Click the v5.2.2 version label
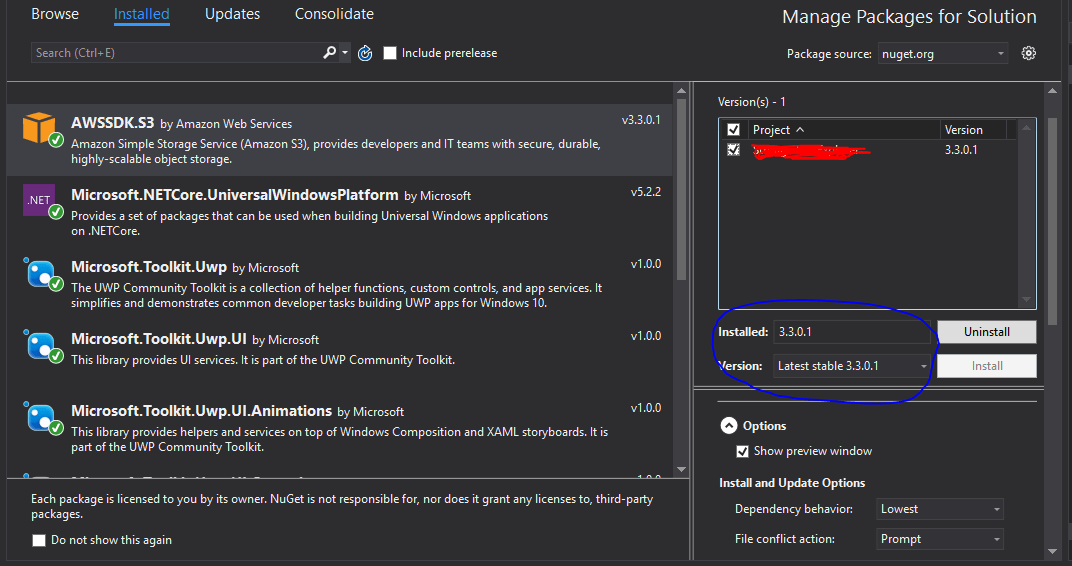 646,191
